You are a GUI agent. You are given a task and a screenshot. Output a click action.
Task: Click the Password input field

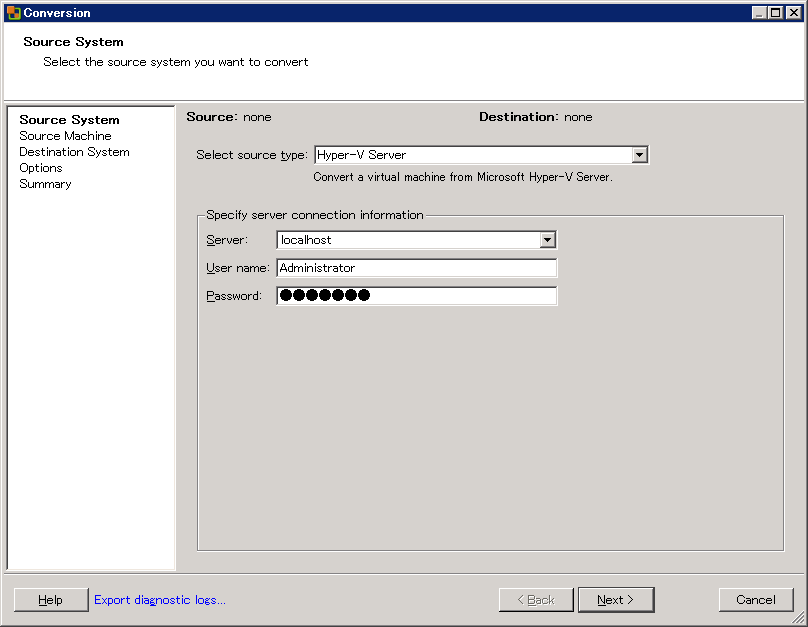[x=416, y=296]
